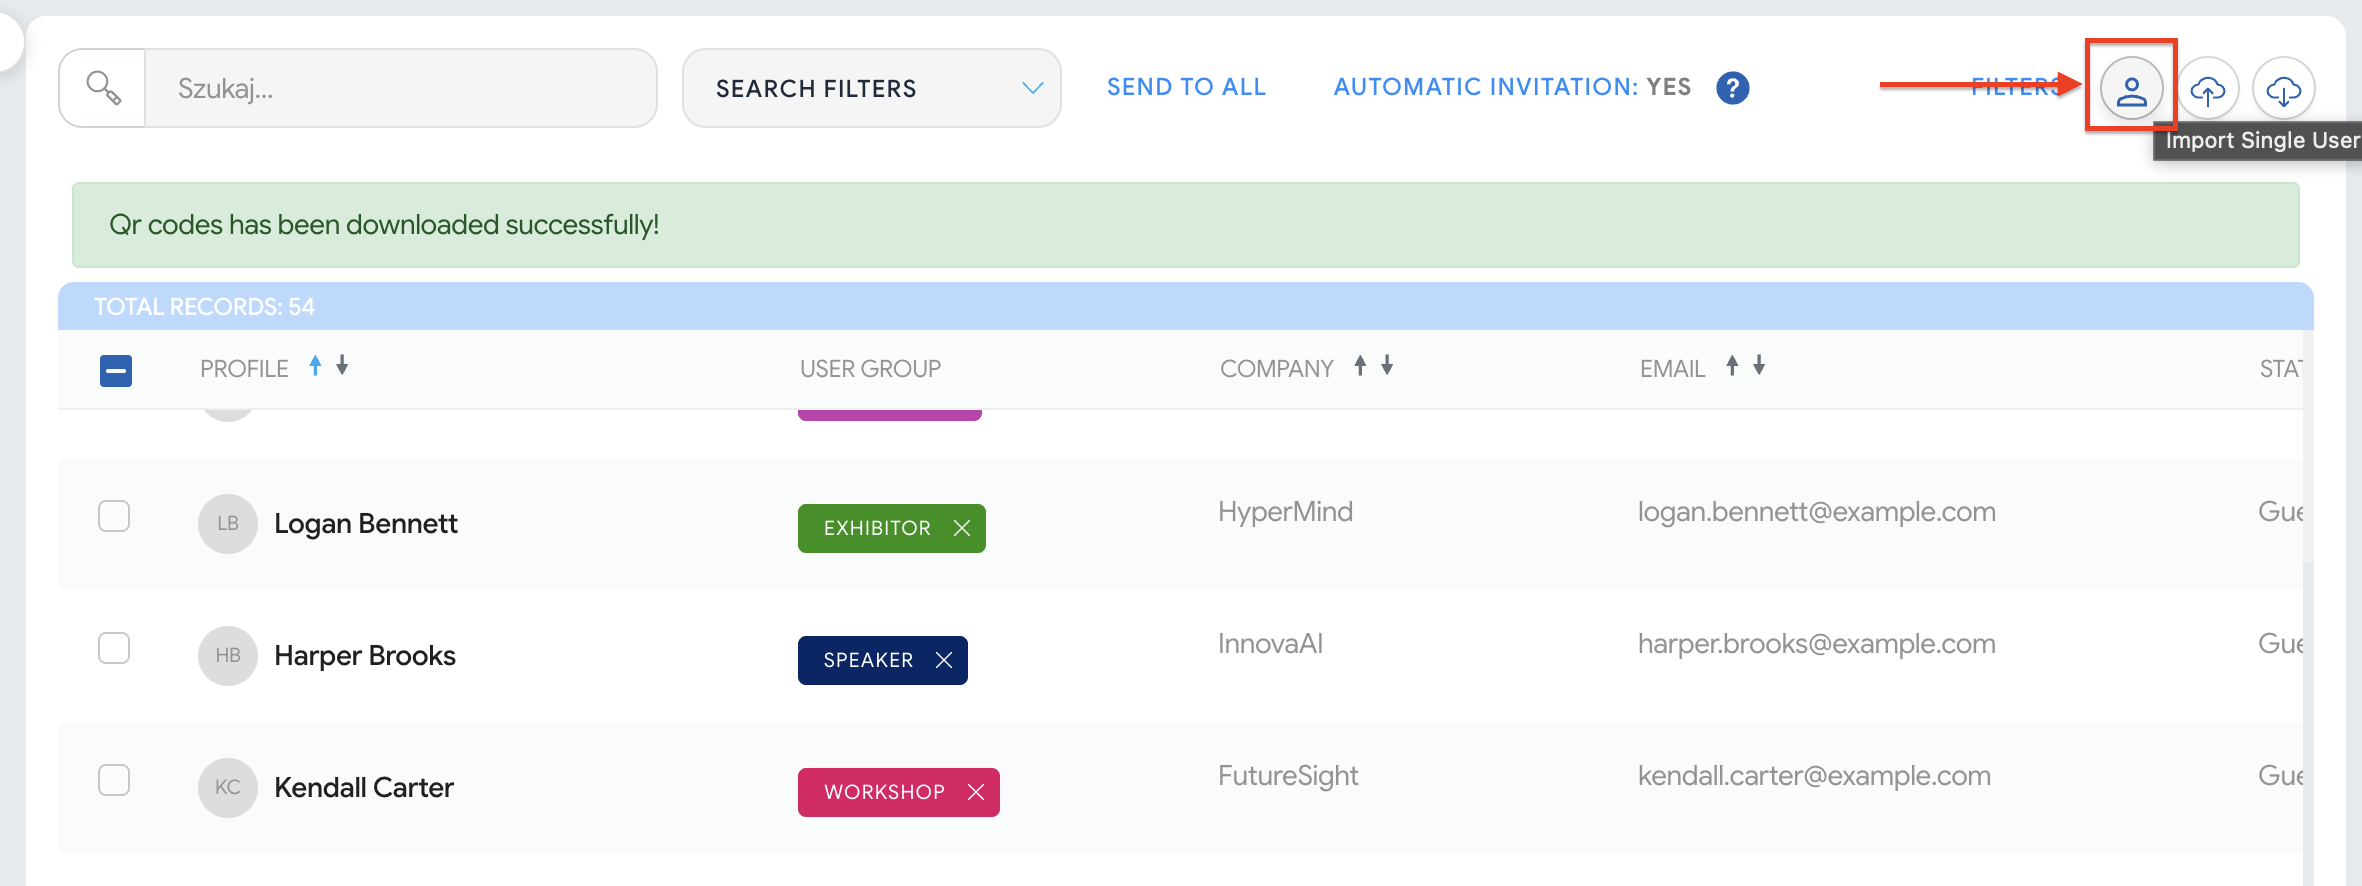Click the magnifying glass search icon
2362x886 pixels.
click(103, 88)
